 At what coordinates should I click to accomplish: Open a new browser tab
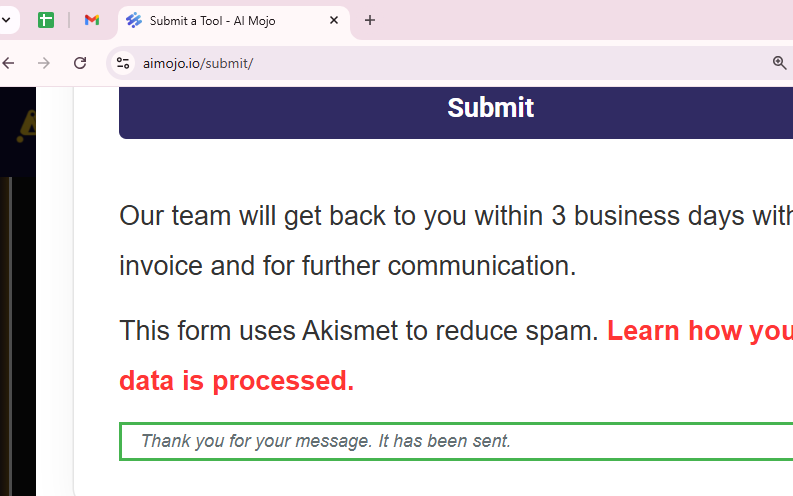click(370, 20)
